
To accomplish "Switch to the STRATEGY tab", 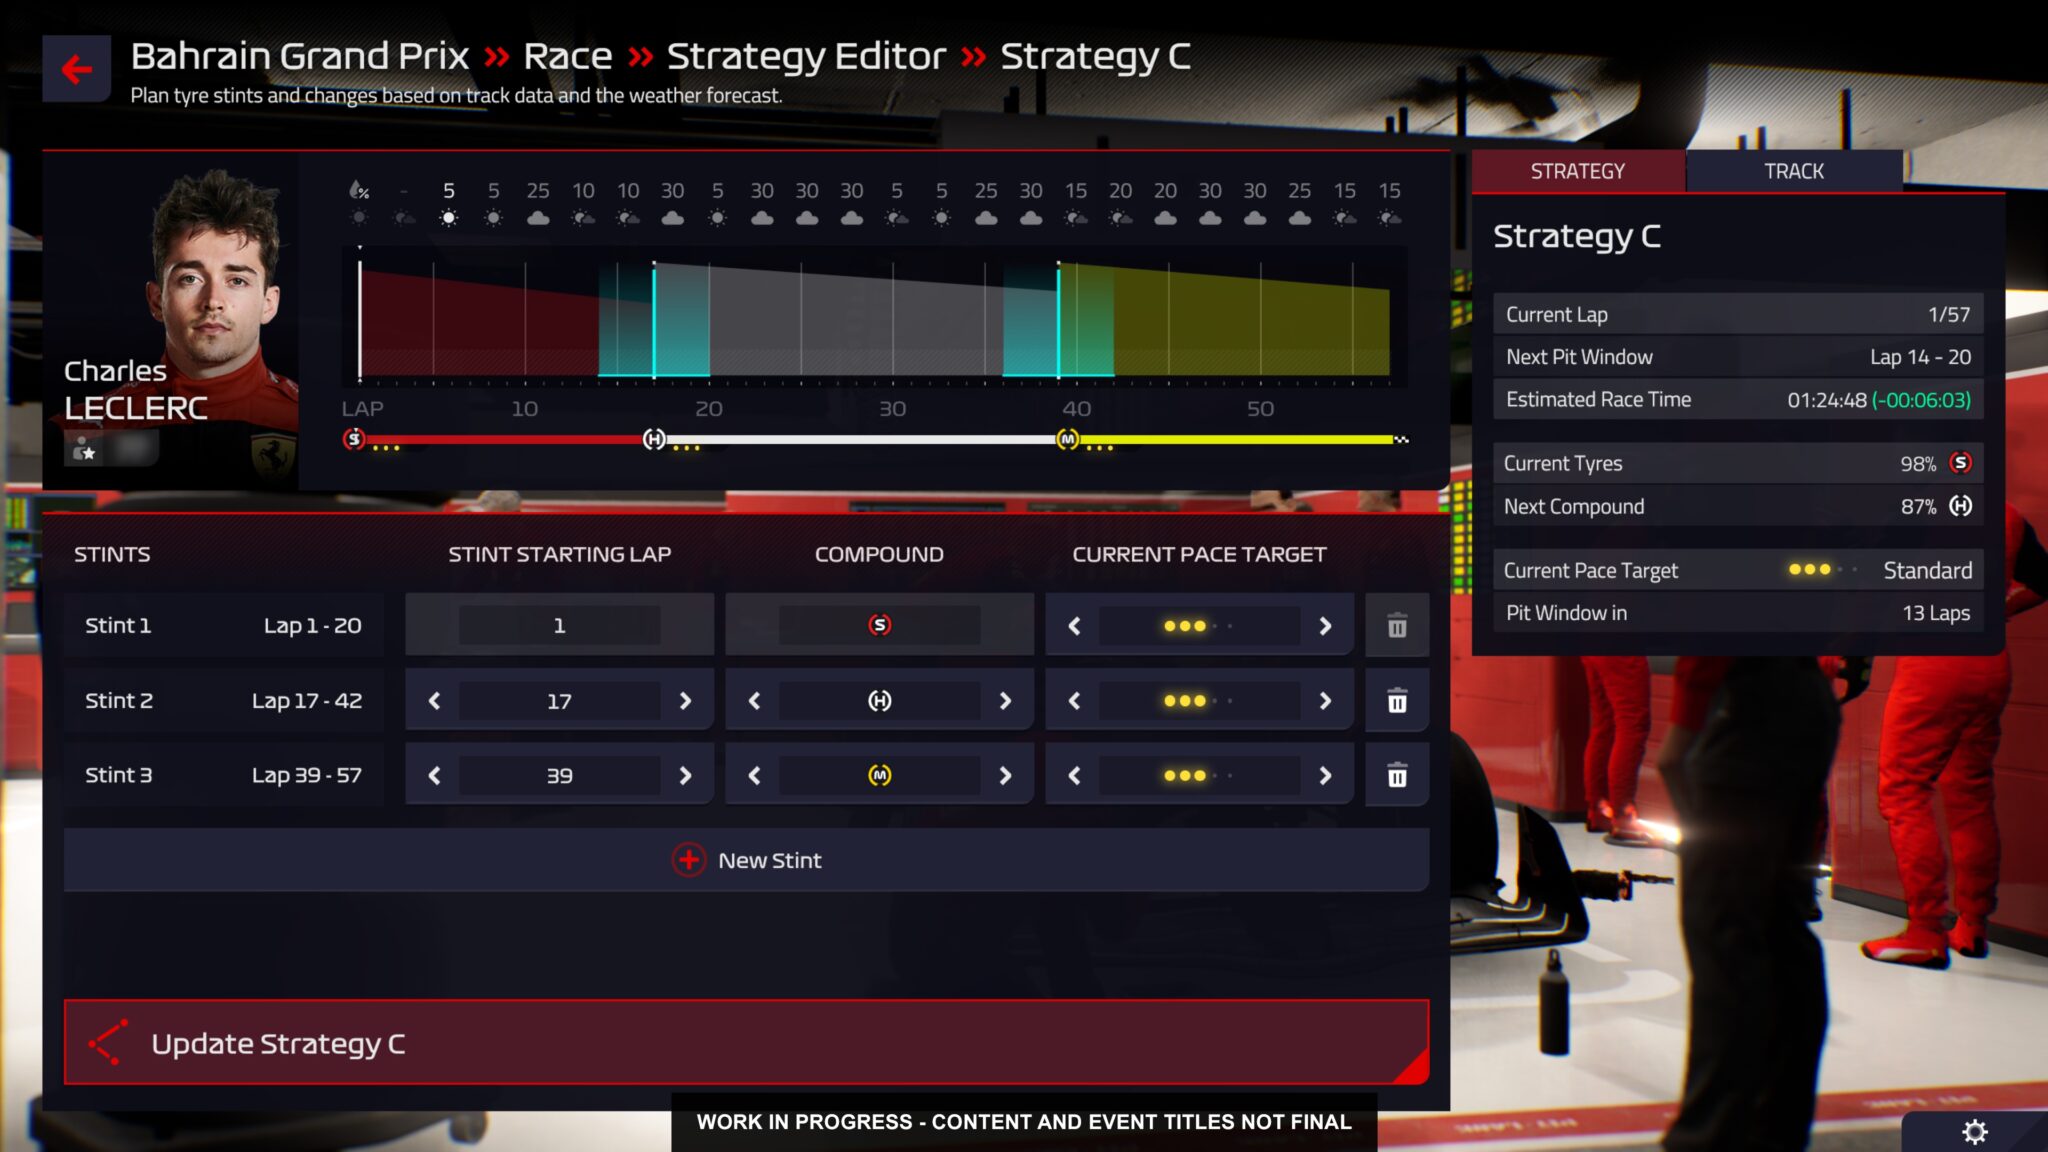I will point(1578,169).
